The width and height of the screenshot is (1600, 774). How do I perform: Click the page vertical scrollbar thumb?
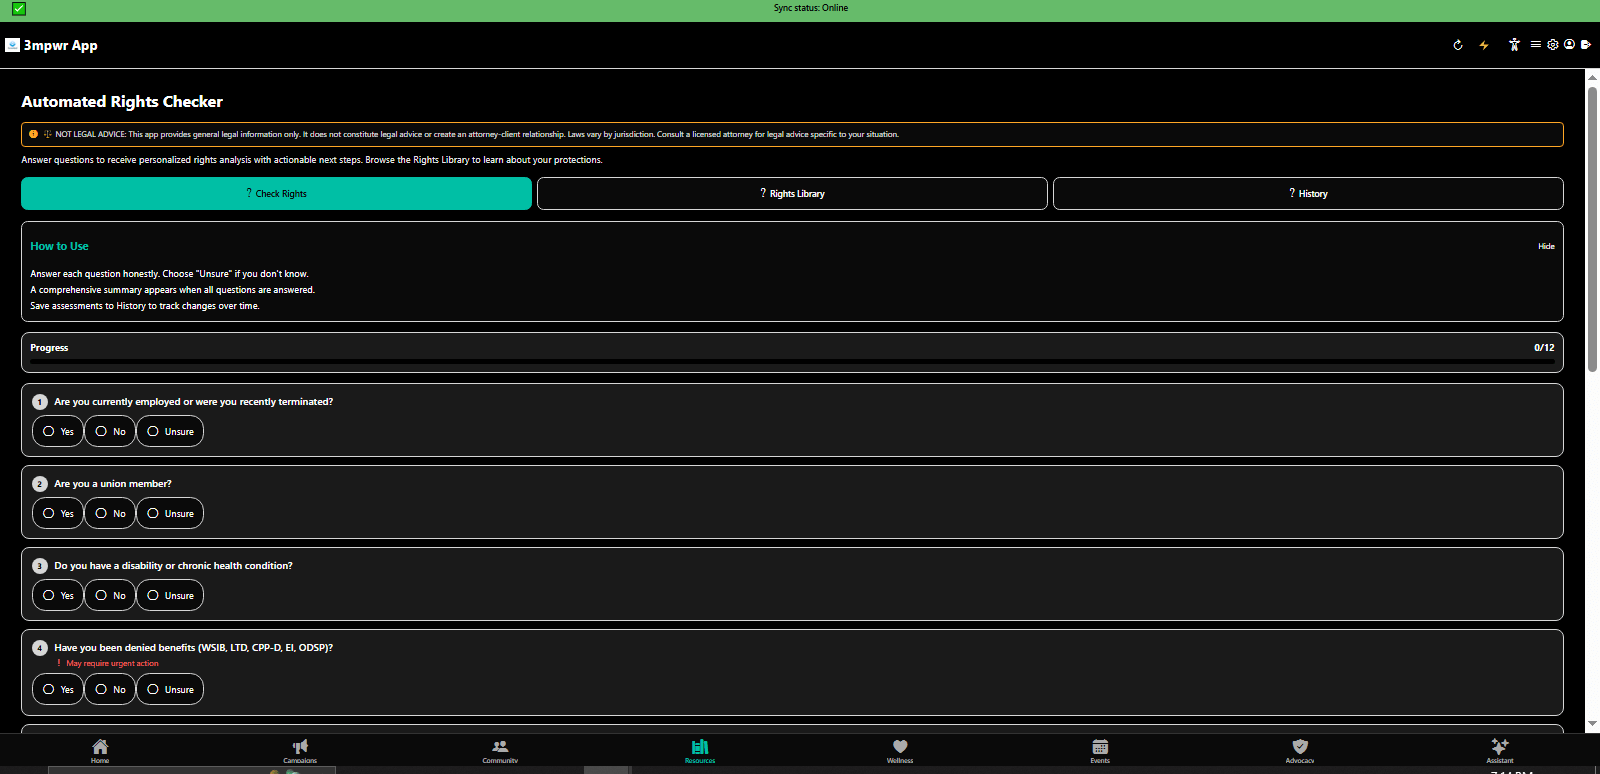[1592, 229]
